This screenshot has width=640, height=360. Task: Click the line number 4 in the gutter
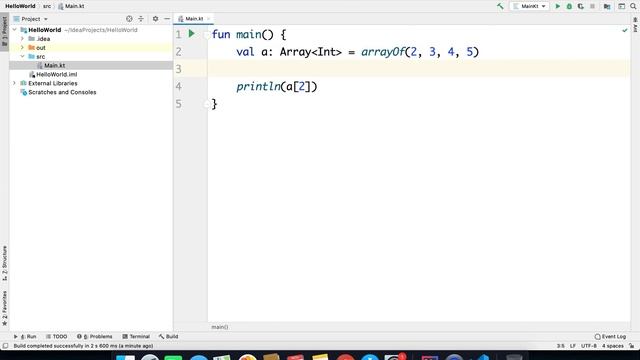(x=178, y=87)
